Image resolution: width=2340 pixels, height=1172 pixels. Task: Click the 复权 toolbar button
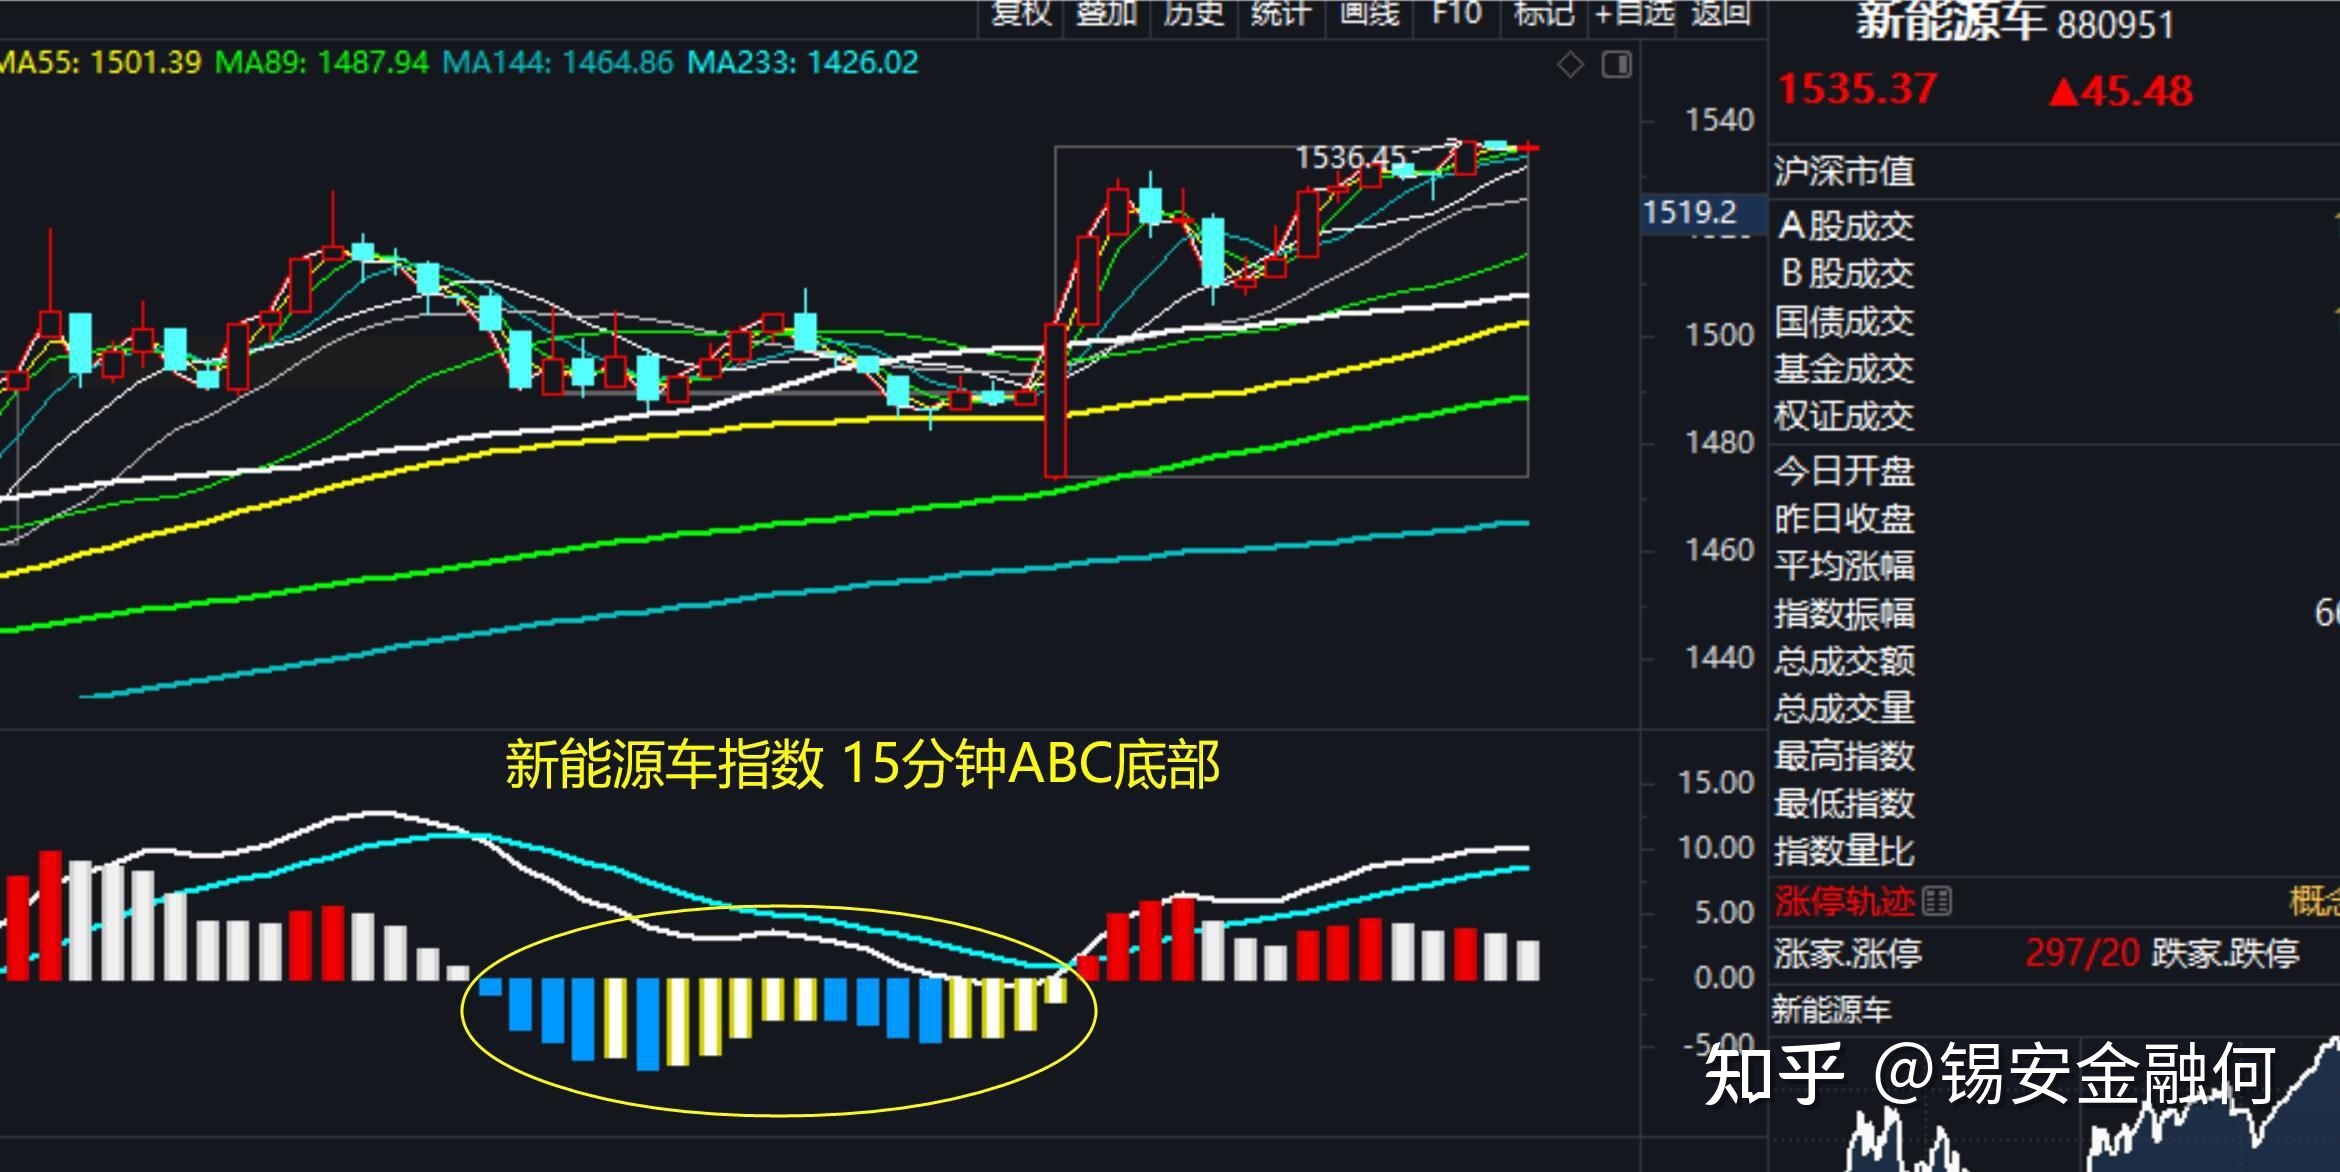(x=1020, y=14)
